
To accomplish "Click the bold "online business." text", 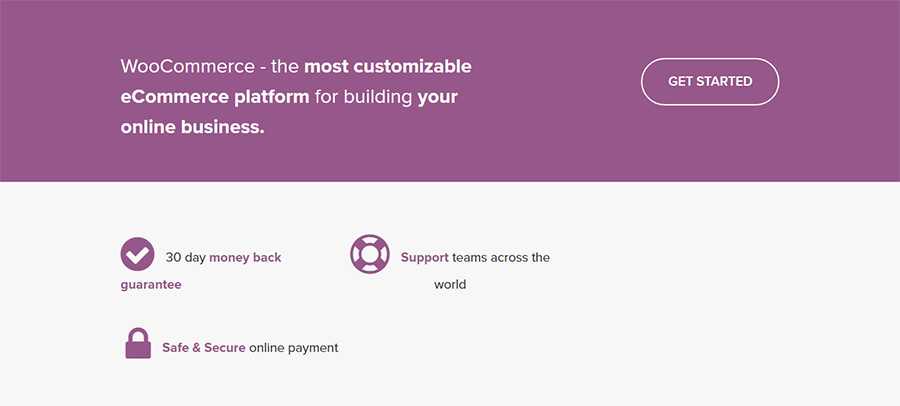I will [192, 127].
